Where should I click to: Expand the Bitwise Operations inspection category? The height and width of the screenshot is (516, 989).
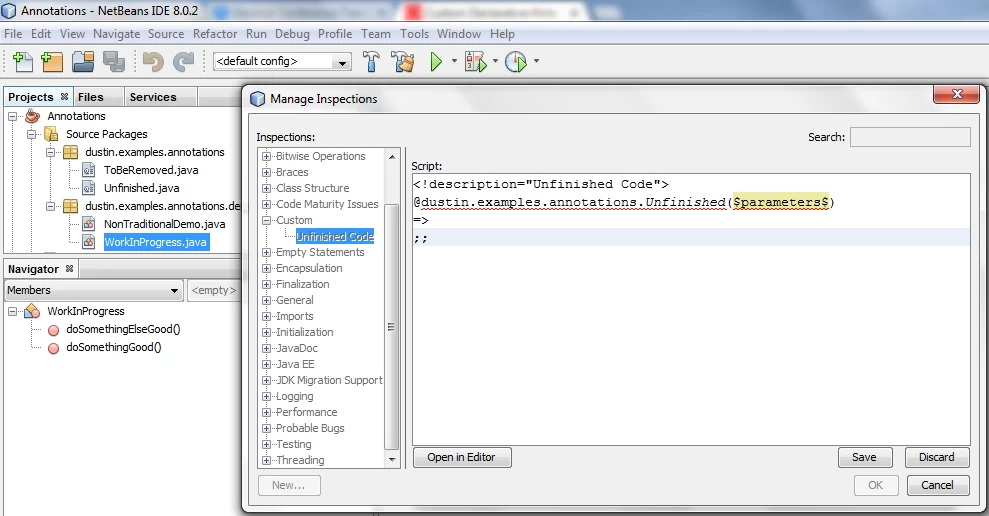pos(266,156)
